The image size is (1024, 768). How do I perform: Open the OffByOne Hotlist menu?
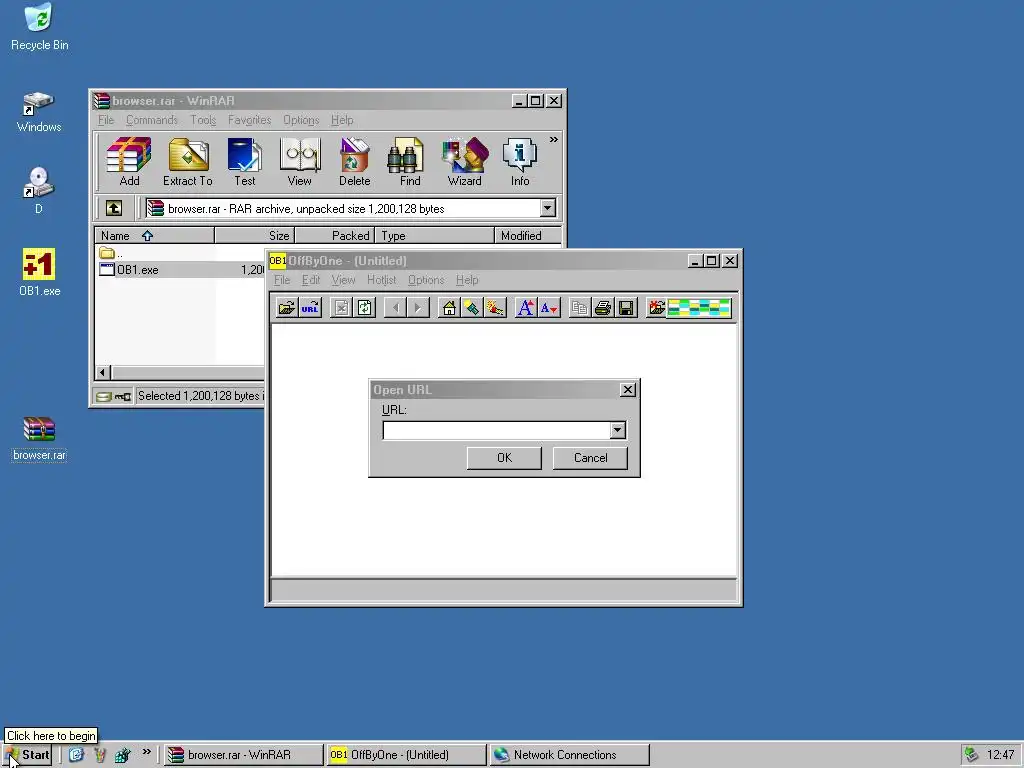[x=381, y=280]
